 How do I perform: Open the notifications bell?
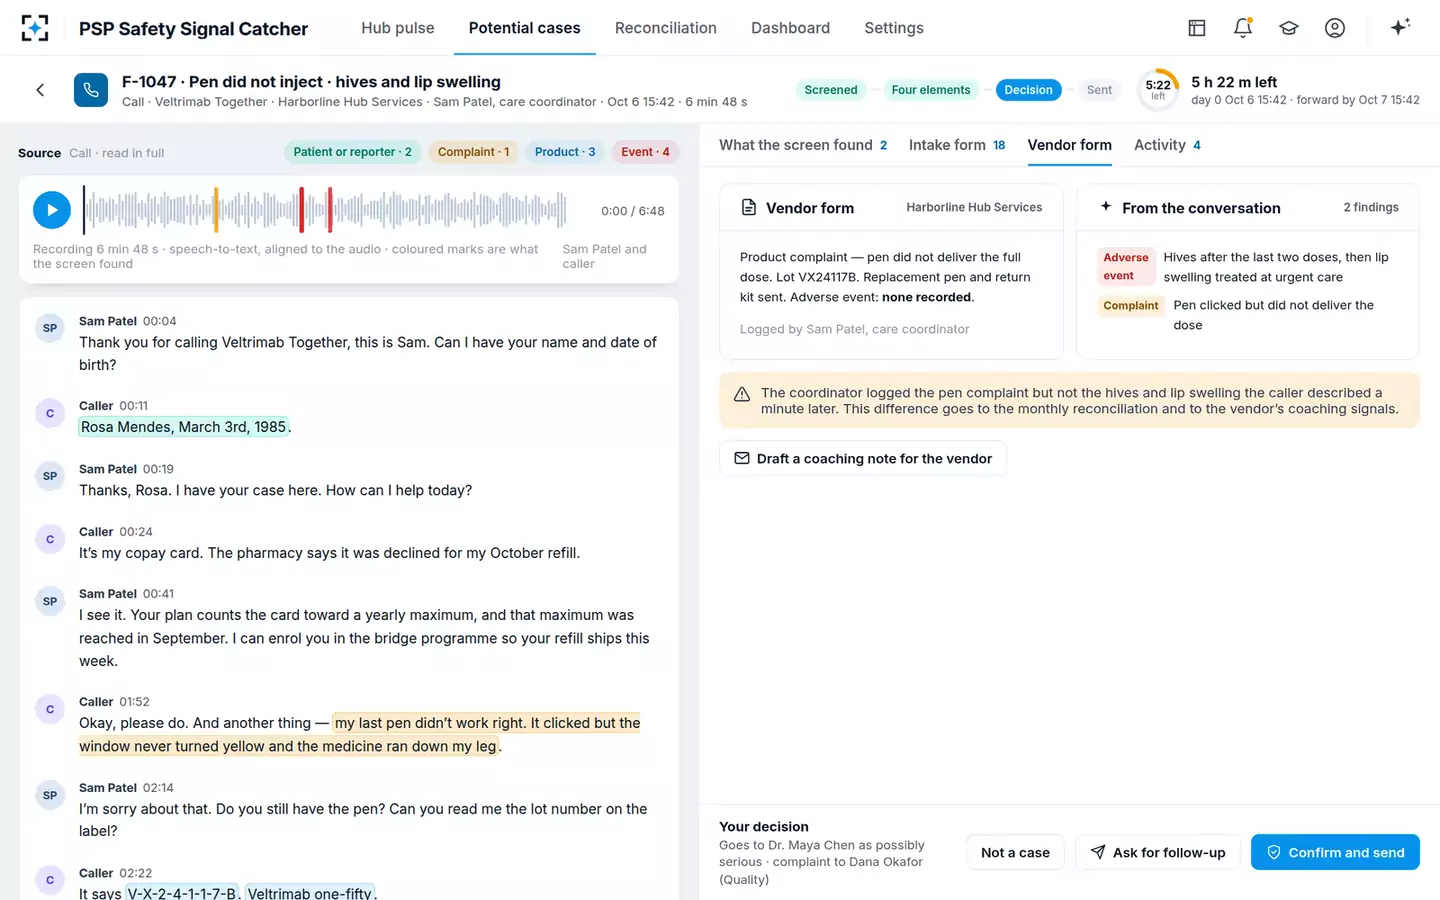point(1243,28)
